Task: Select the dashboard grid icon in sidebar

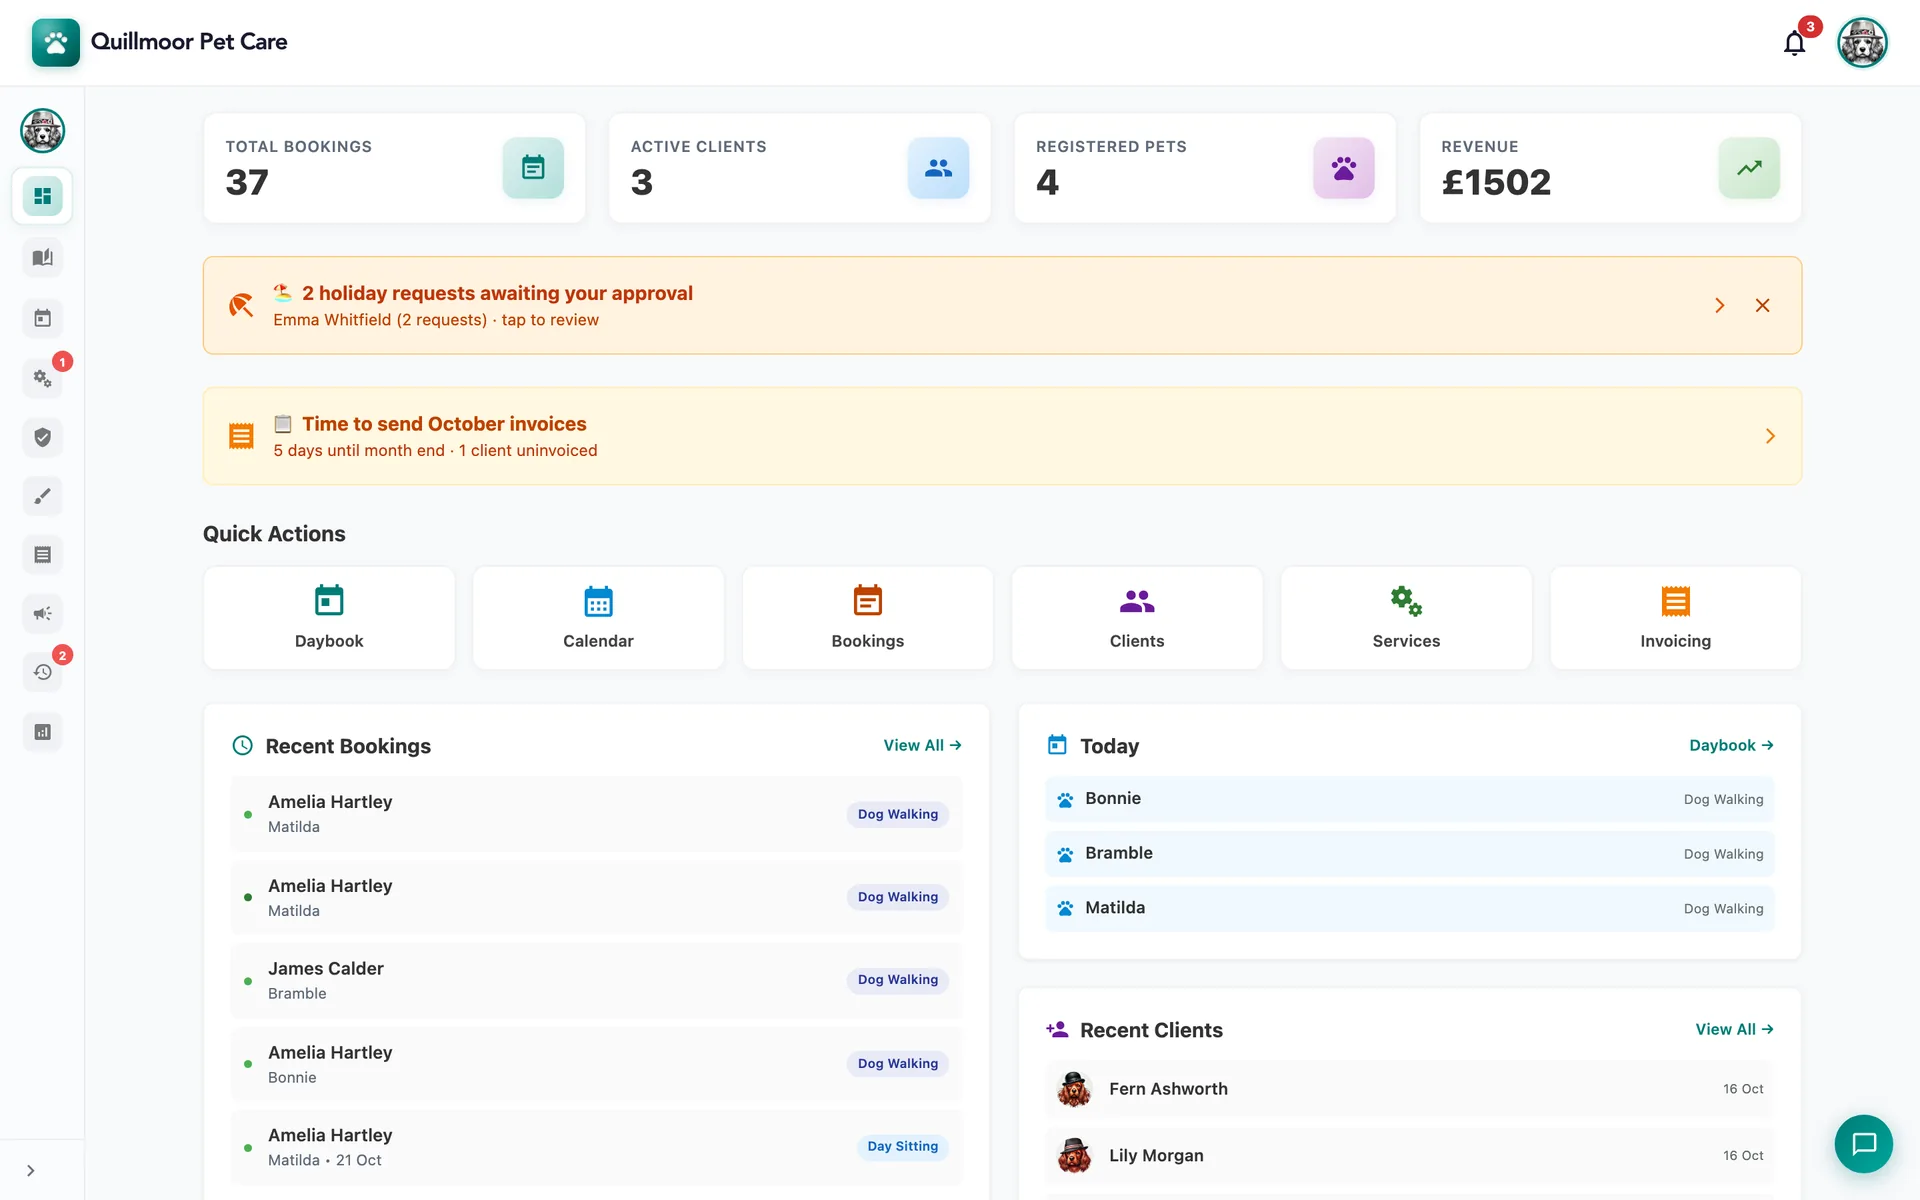Action: (x=42, y=196)
